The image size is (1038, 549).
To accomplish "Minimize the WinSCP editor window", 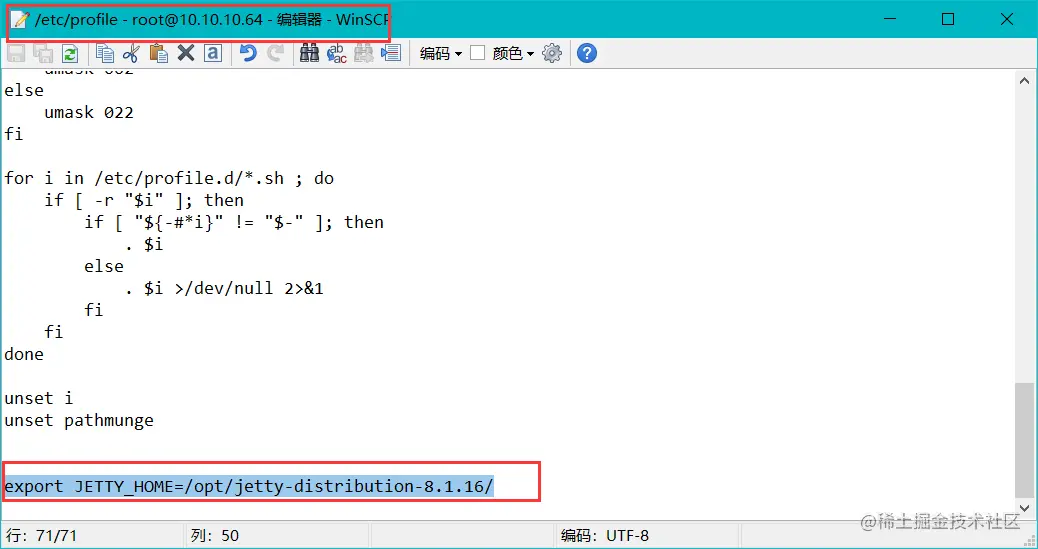I will (x=889, y=19).
